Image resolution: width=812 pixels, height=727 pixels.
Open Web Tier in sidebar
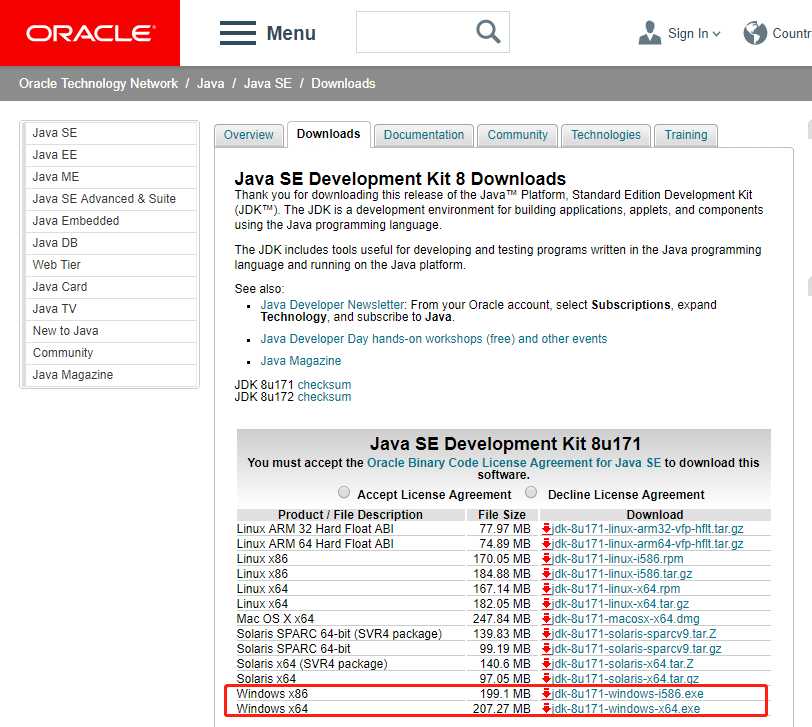[x=110, y=265]
